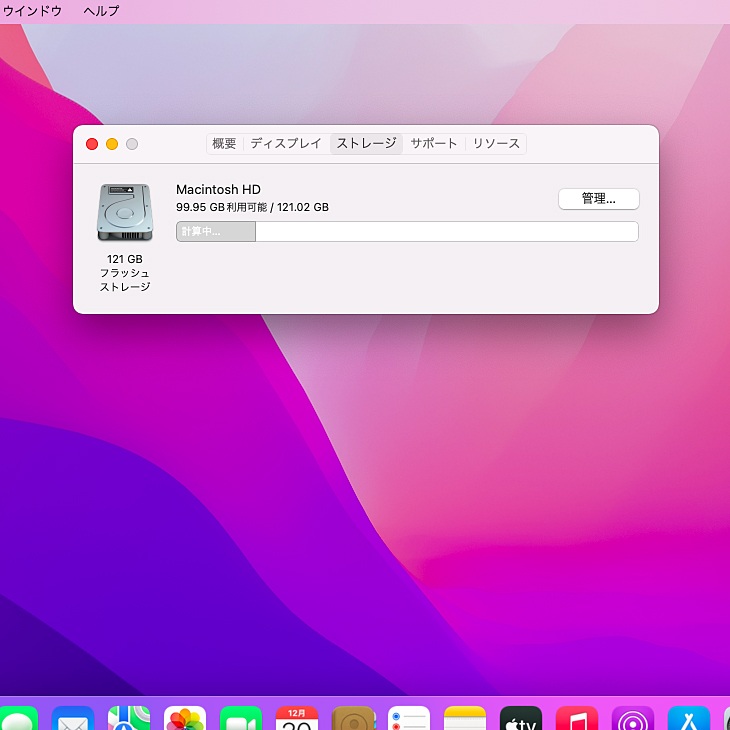
Task: Open Reminders from the Dock
Action: pos(409,718)
